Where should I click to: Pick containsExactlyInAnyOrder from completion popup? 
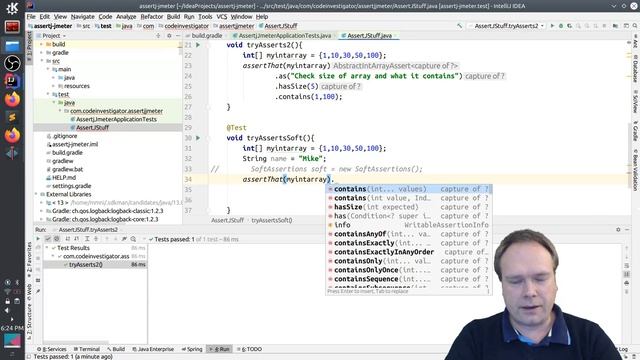coord(409,252)
